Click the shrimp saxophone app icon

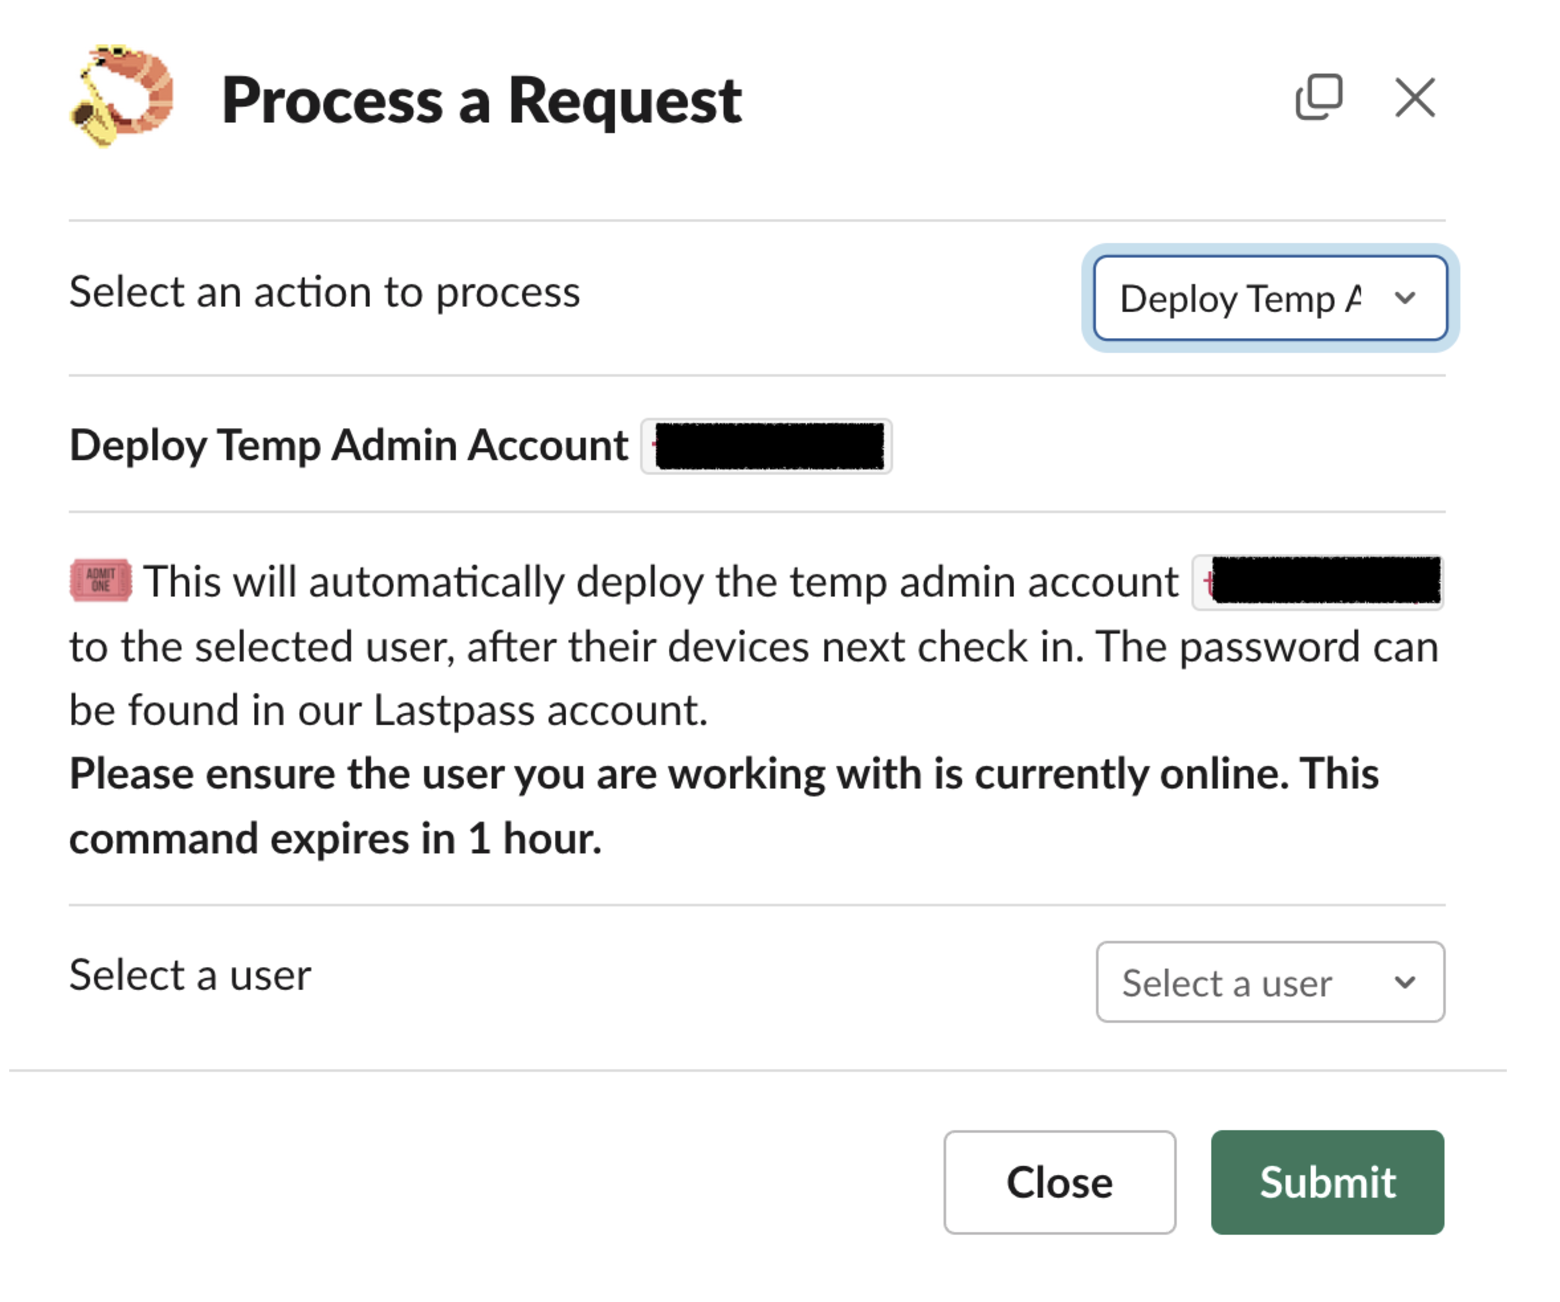pyautogui.click(x=121, y=96)
